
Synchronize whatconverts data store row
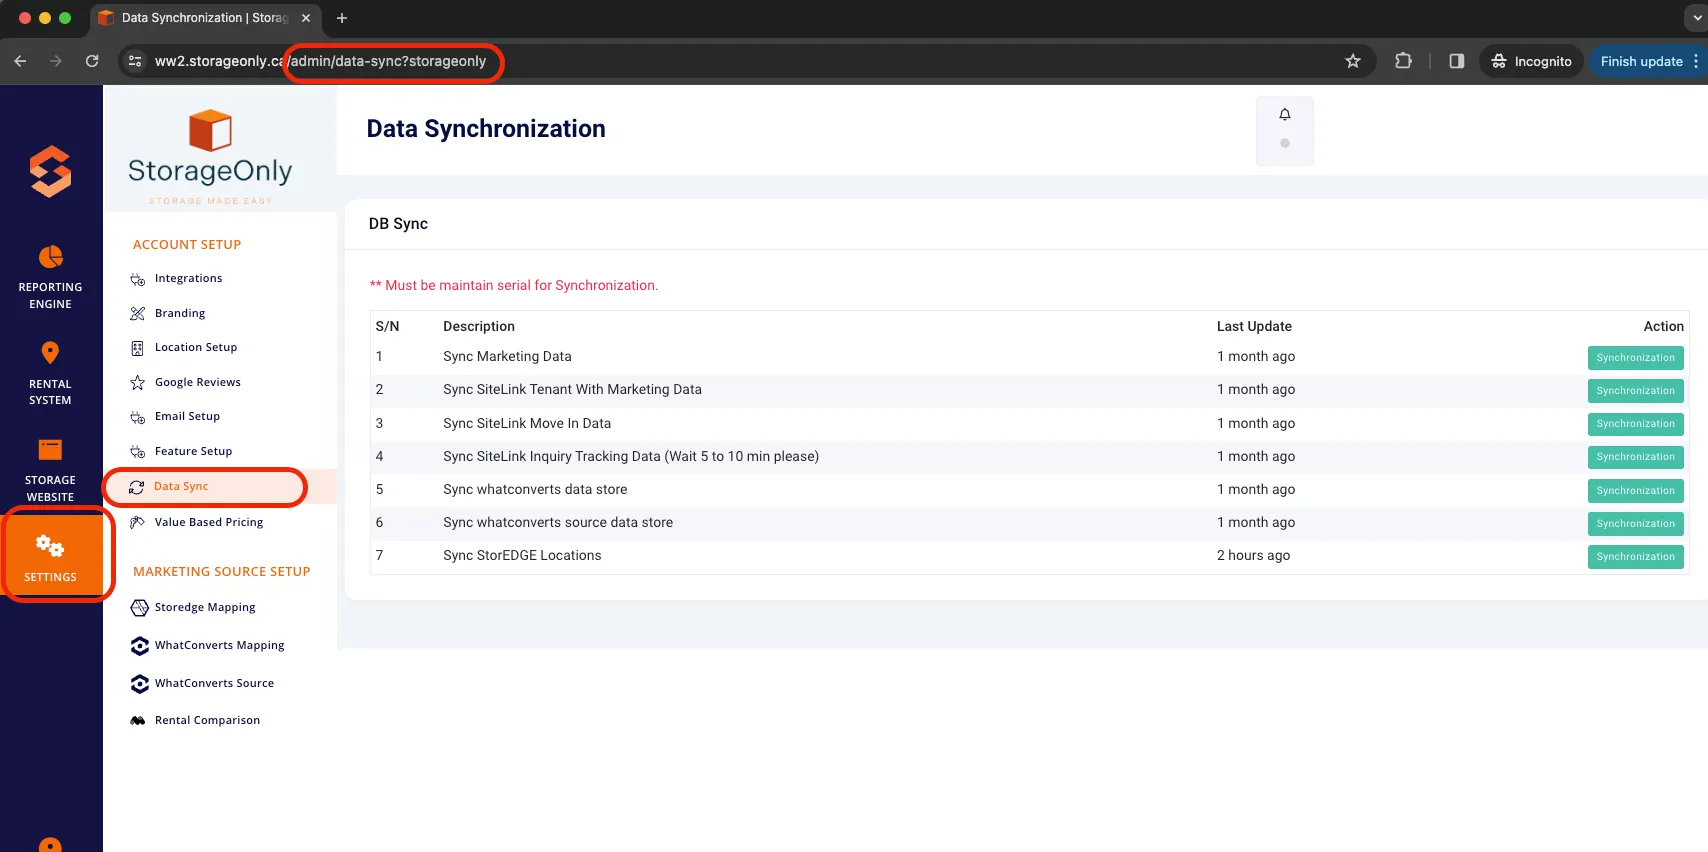tap(1635, 491)
